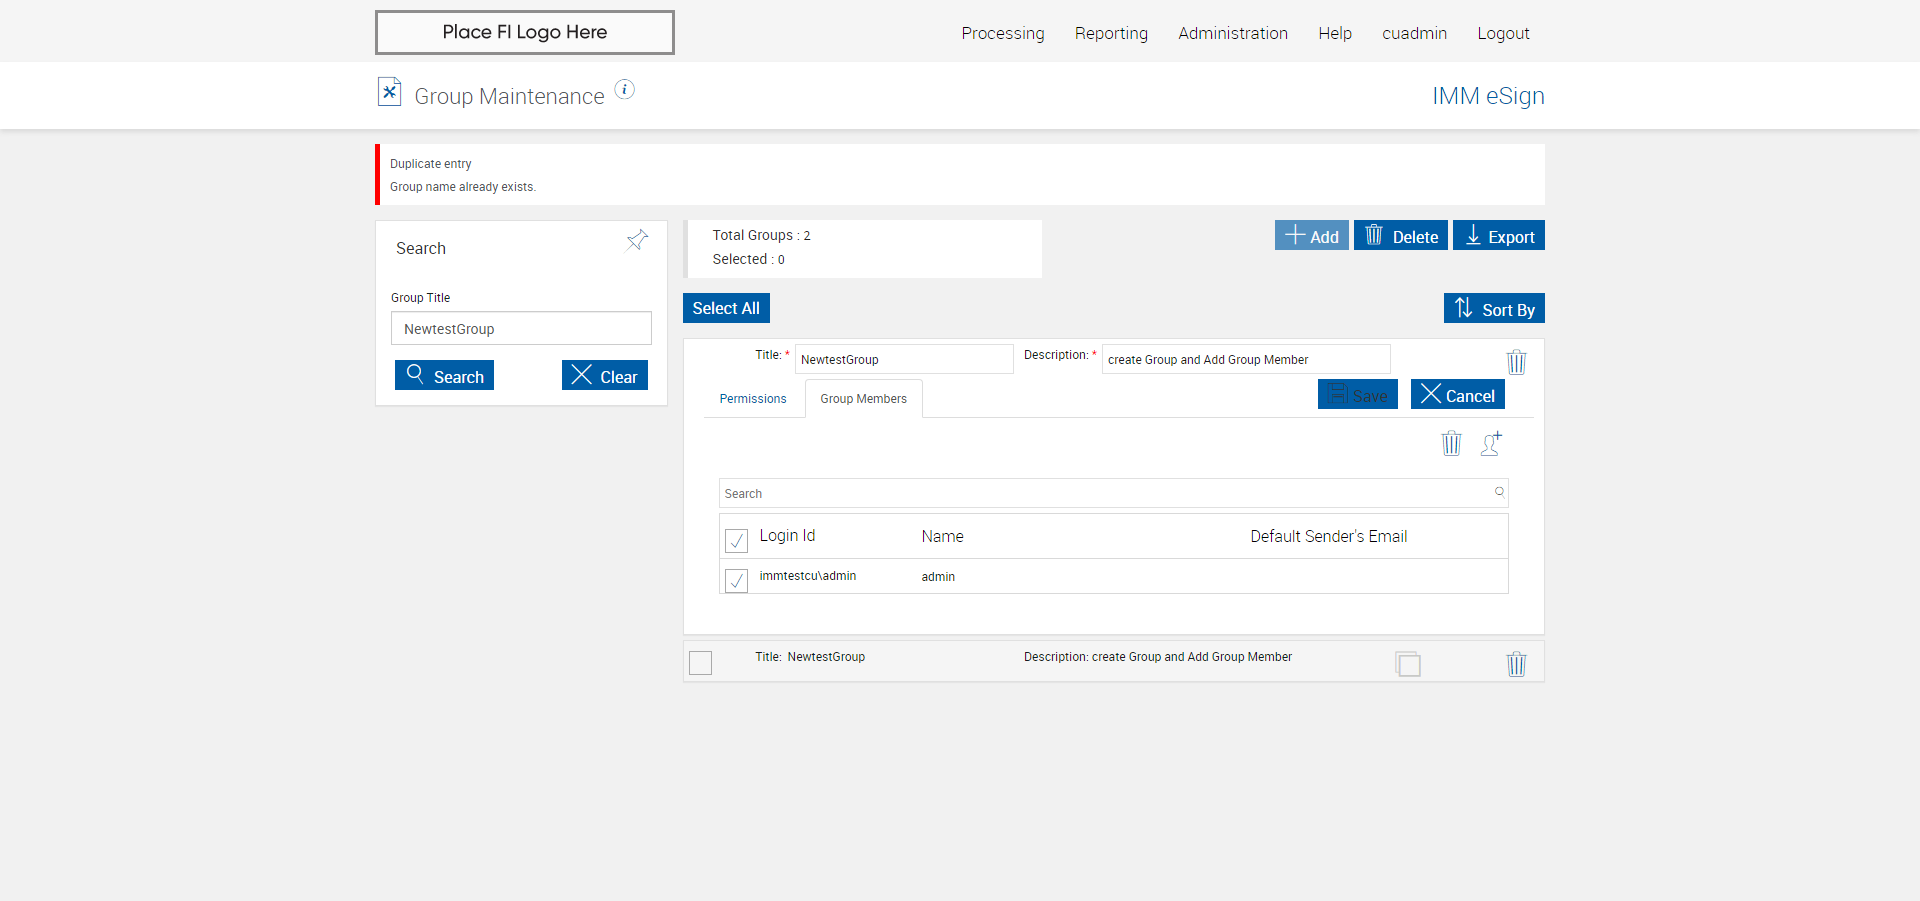Click the Group Title search input field
The height and width of the screenshot is (901, 1920).
coord(521,329)
